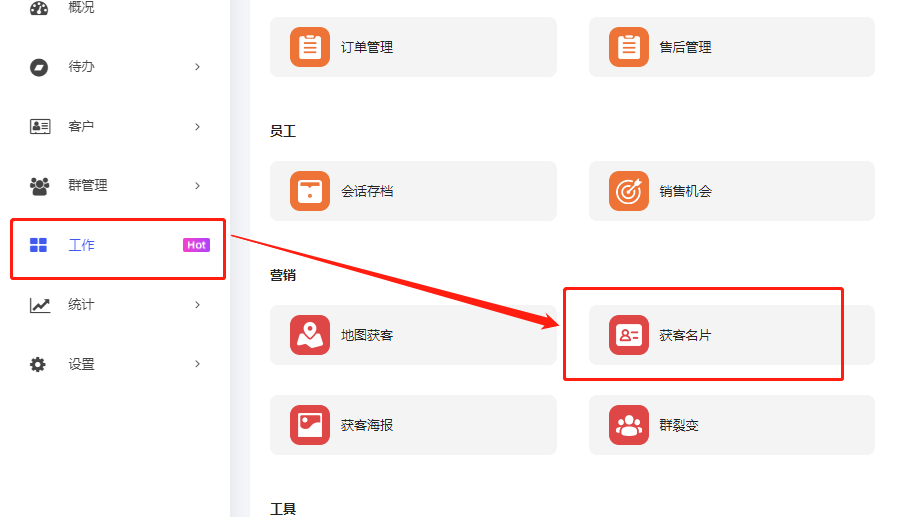Screen dimensions: 903x517
Task: Expand the 统计 menu chevron
Action: 198,305
